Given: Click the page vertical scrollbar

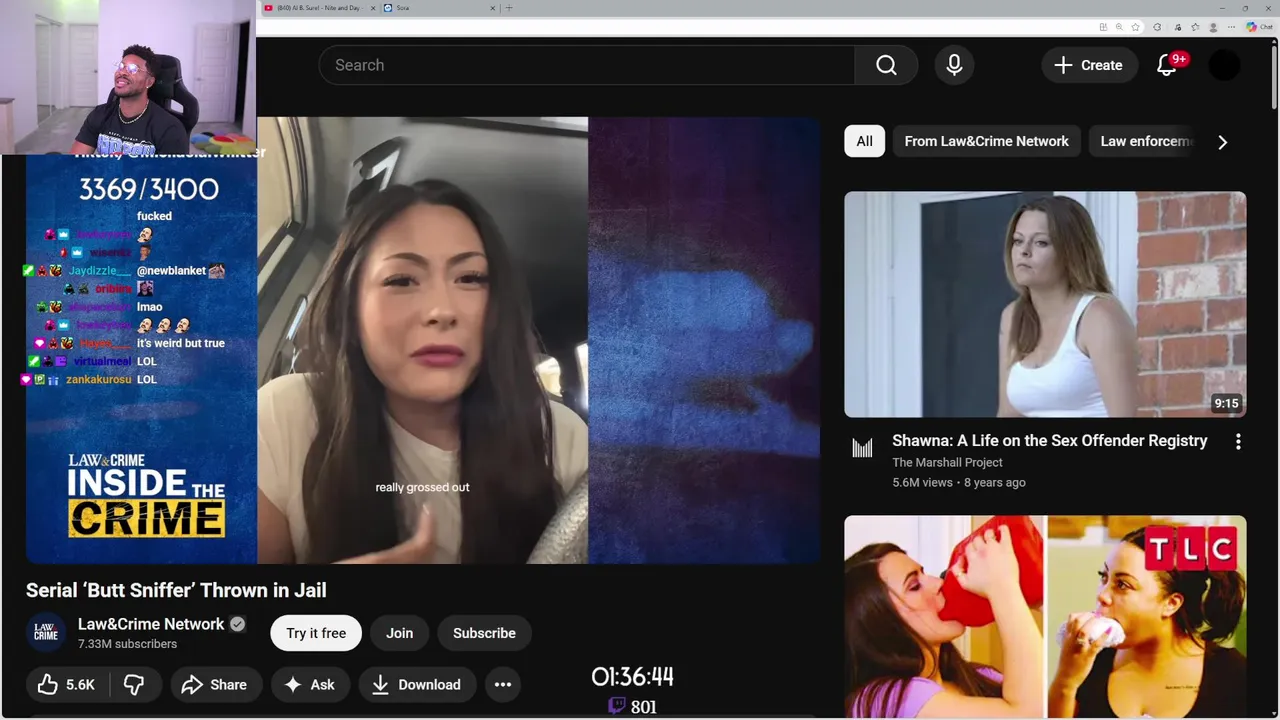Looking at the screenshot, I should click(1274, 75).
